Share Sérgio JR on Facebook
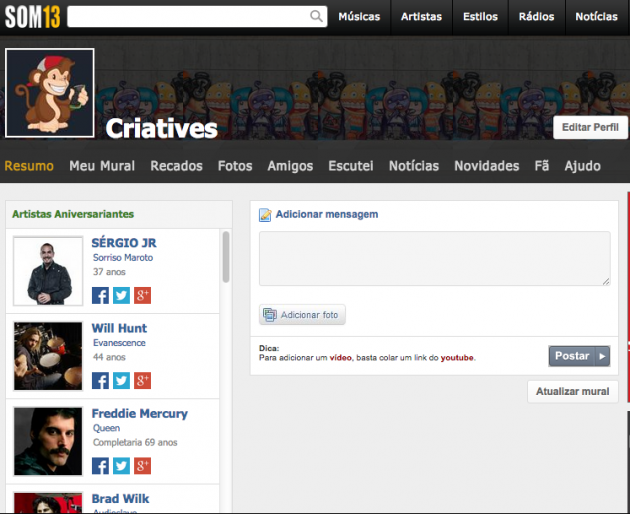The height and width of the screenshot is (514, 630). [100, 295]
